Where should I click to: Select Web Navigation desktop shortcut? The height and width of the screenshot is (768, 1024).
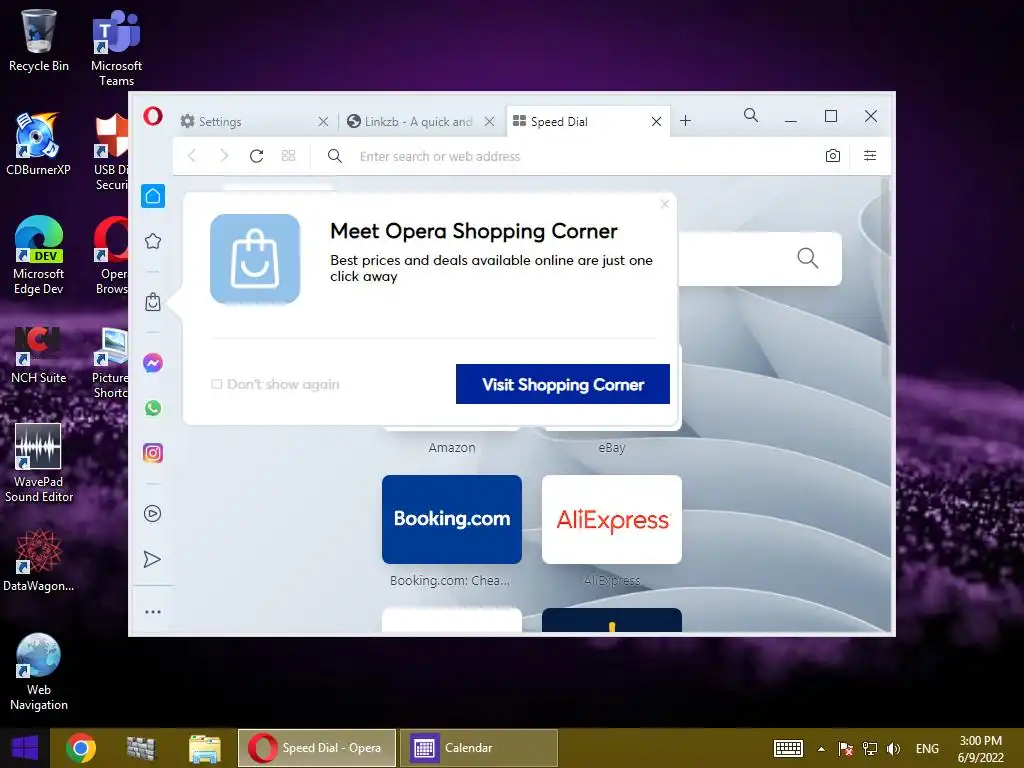pos(39,672)
